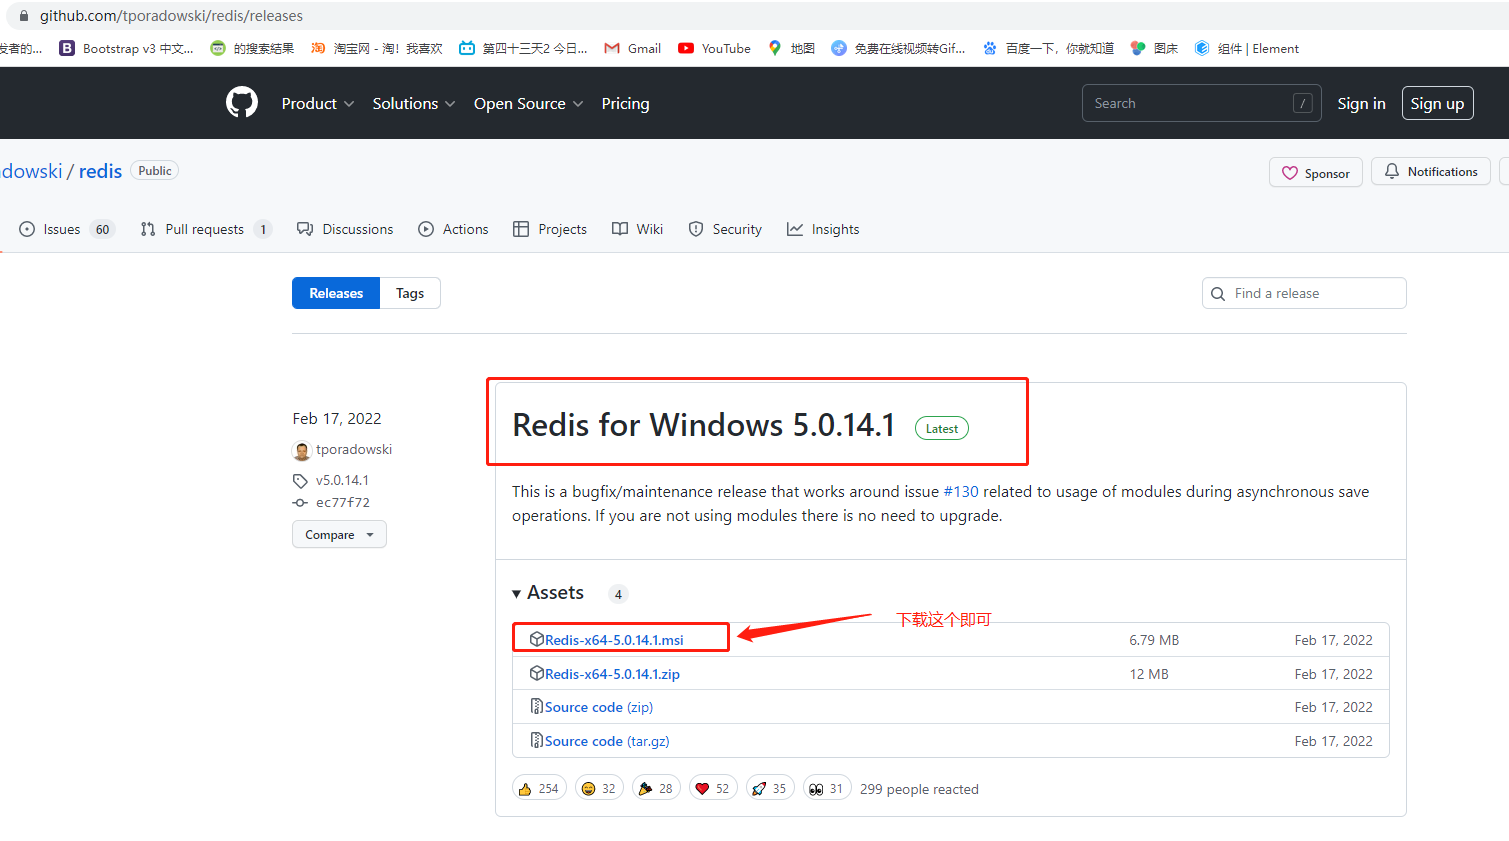The image size is (1509, 841).
Task: Click the package icon beside the .zip asset
Action: [x=537, y=673]
